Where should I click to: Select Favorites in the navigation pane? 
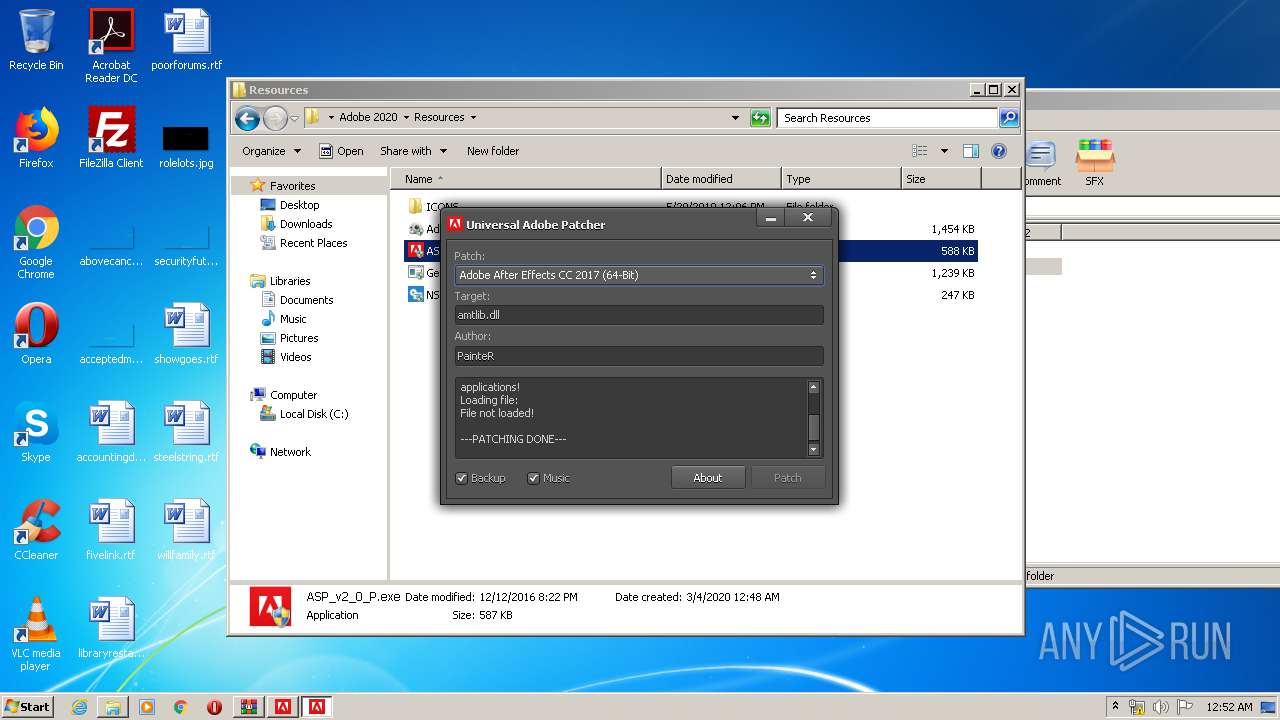tap(292, 186)
